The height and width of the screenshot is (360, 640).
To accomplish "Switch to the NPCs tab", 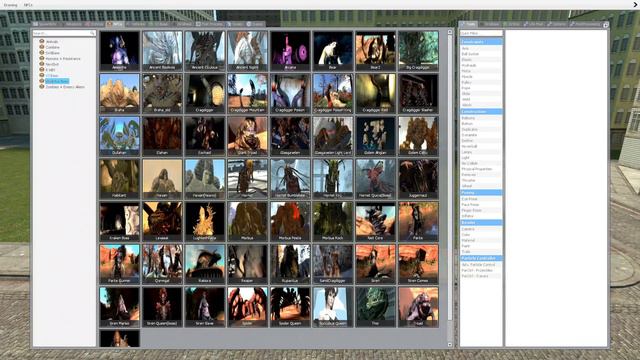I will [115, 24].
